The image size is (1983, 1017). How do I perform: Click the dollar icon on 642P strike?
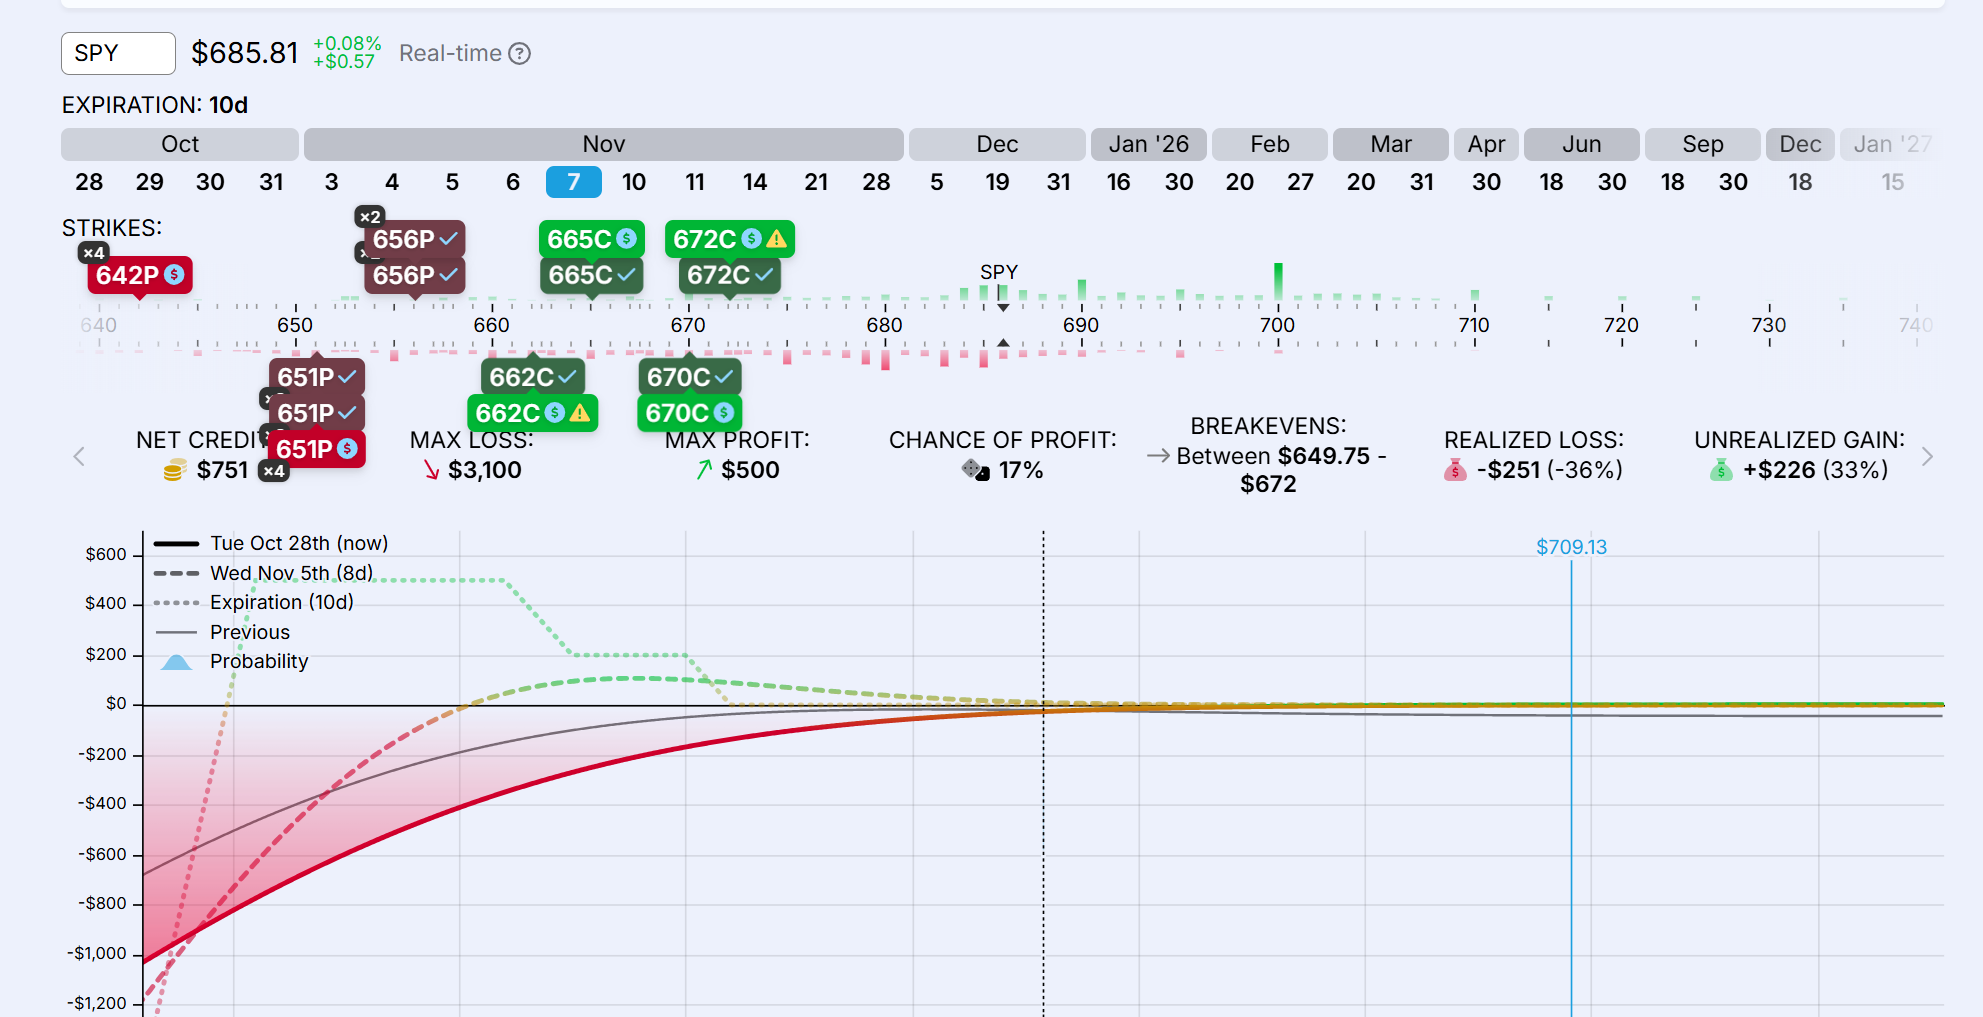(174, 275)
